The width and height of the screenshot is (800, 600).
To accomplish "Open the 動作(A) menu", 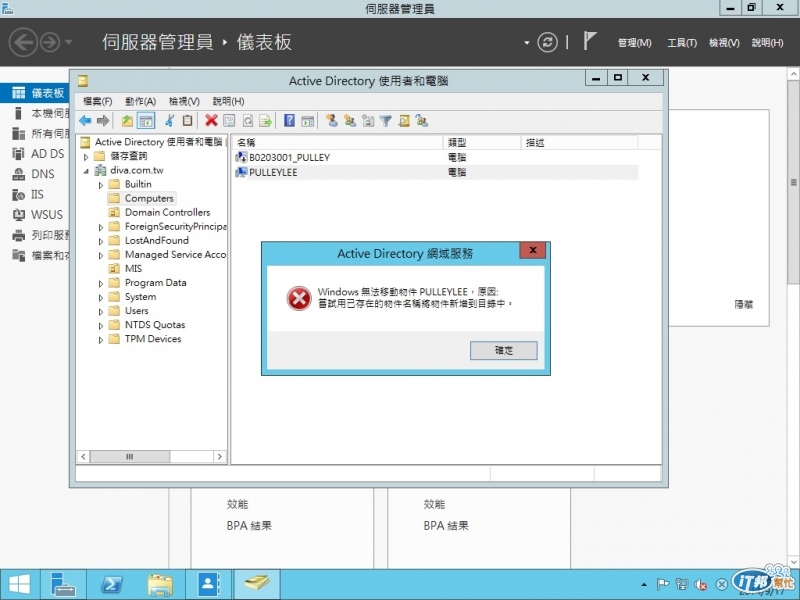I will (140, 101).
